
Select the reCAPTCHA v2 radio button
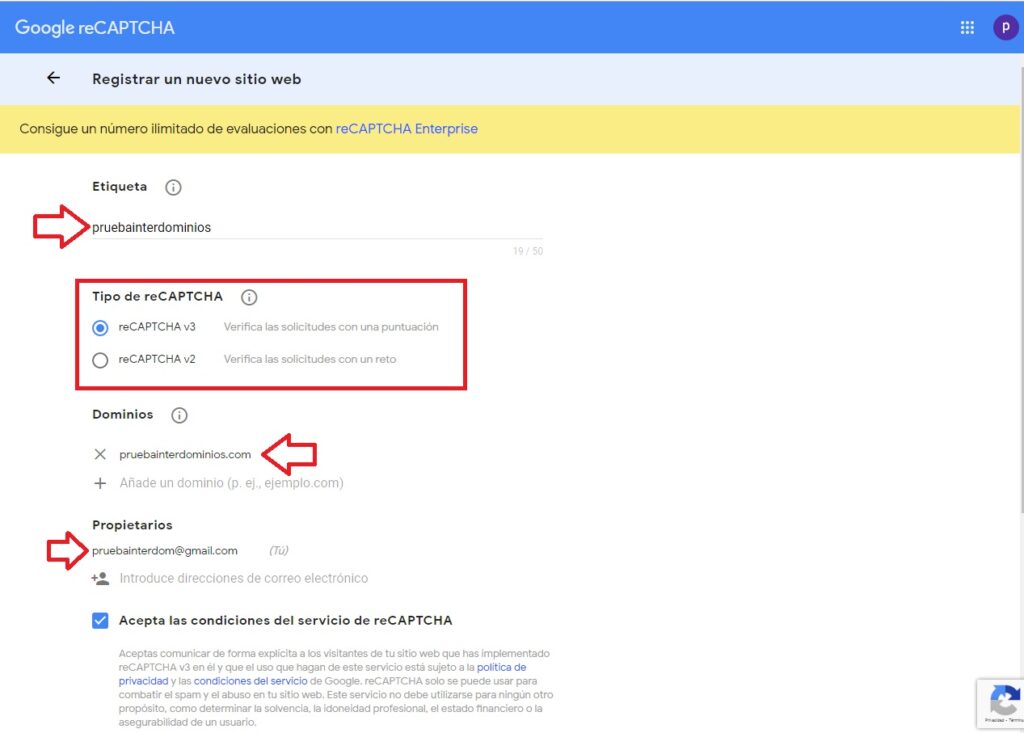tap(100, 360)
